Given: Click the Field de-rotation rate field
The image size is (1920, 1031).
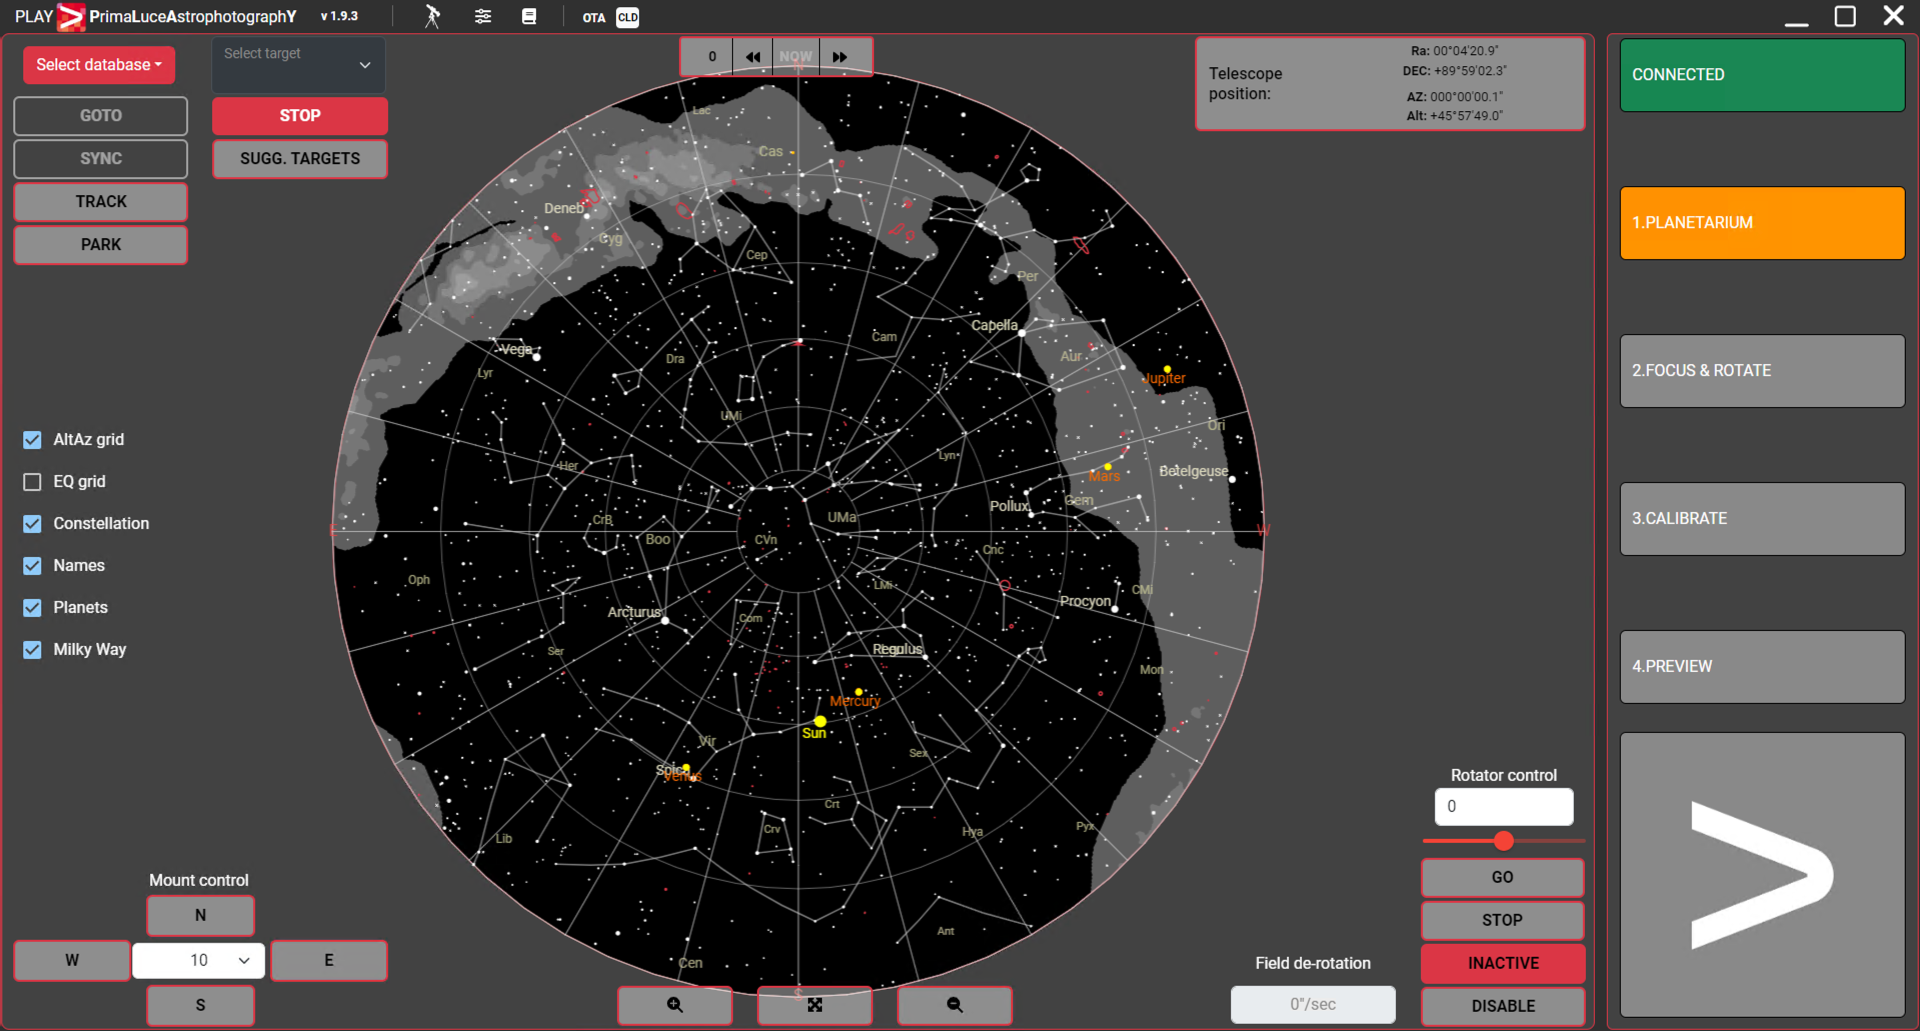Looking at the screenshot, I should coord(1313,1005).
